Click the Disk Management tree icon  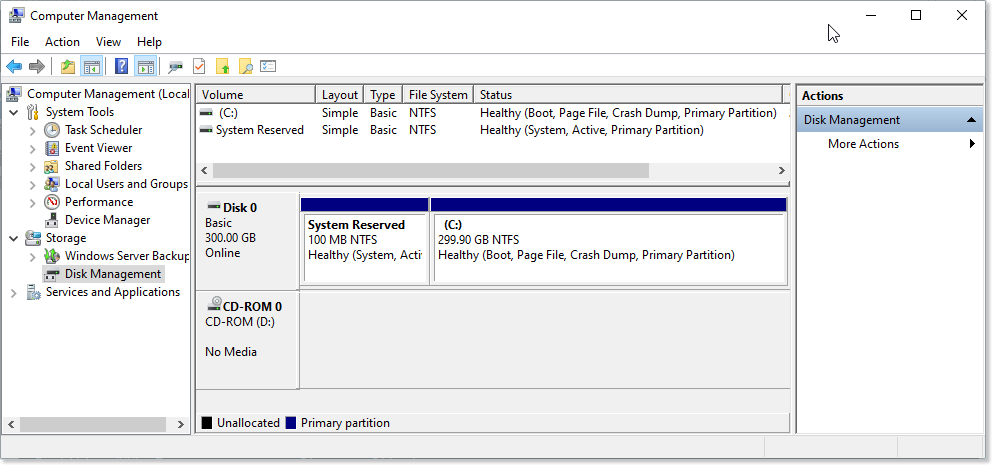pos(52,275)
